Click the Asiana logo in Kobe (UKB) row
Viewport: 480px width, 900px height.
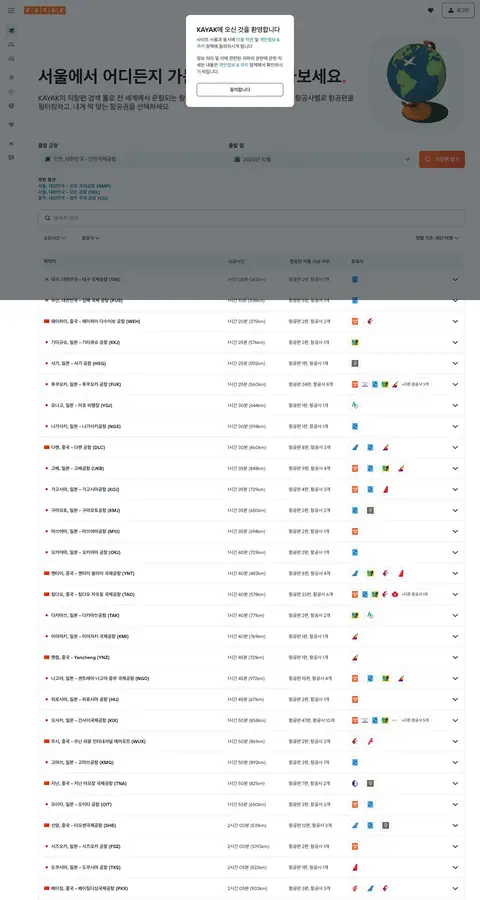click(401, 468)
